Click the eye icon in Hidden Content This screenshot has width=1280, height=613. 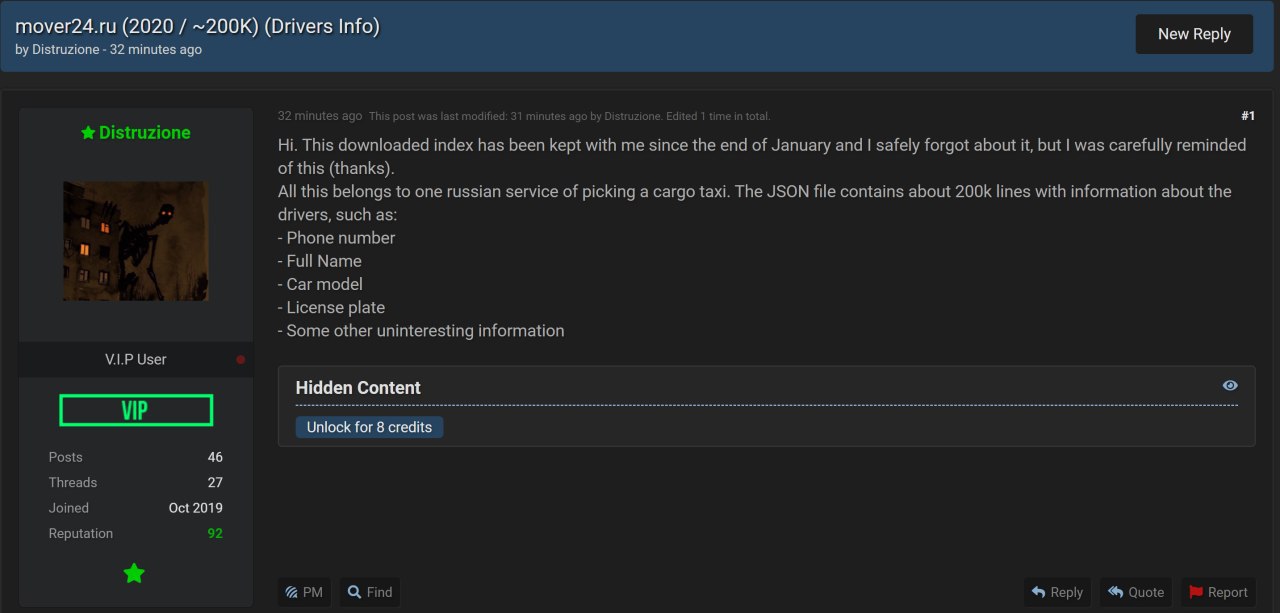tap(1230, 386)
